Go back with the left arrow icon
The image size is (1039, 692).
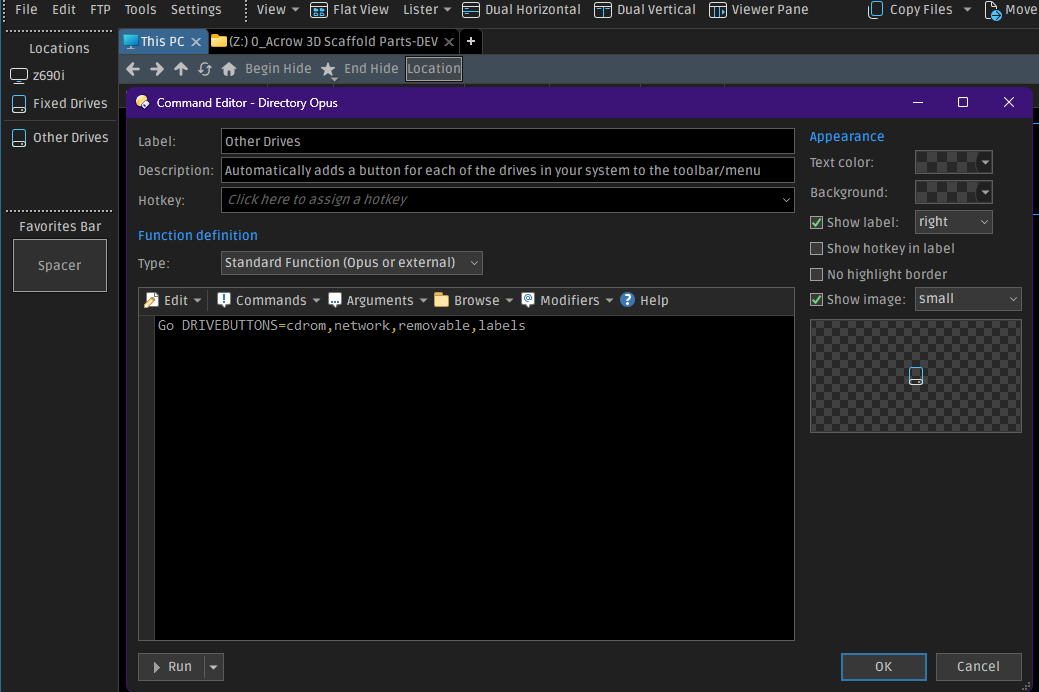point(133,69)
